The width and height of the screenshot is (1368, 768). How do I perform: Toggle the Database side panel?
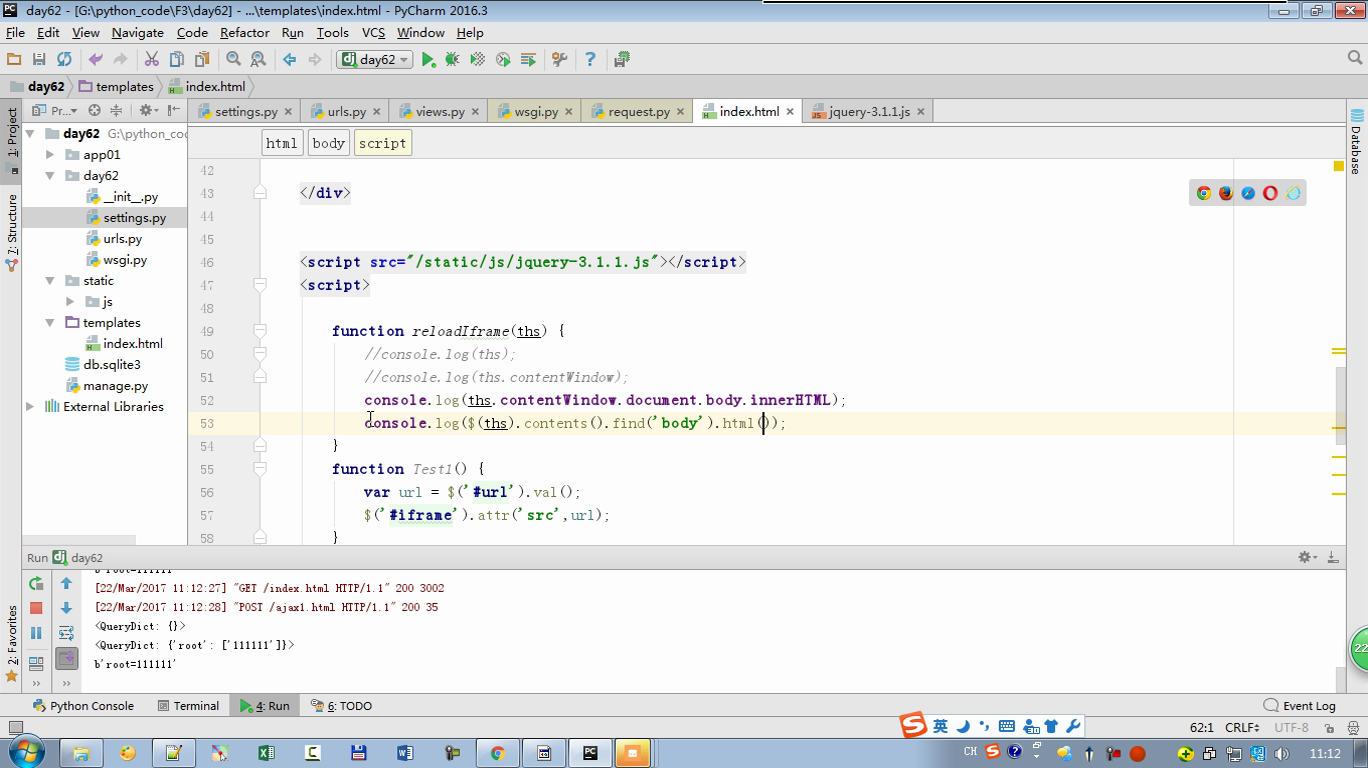point(1356,143)
